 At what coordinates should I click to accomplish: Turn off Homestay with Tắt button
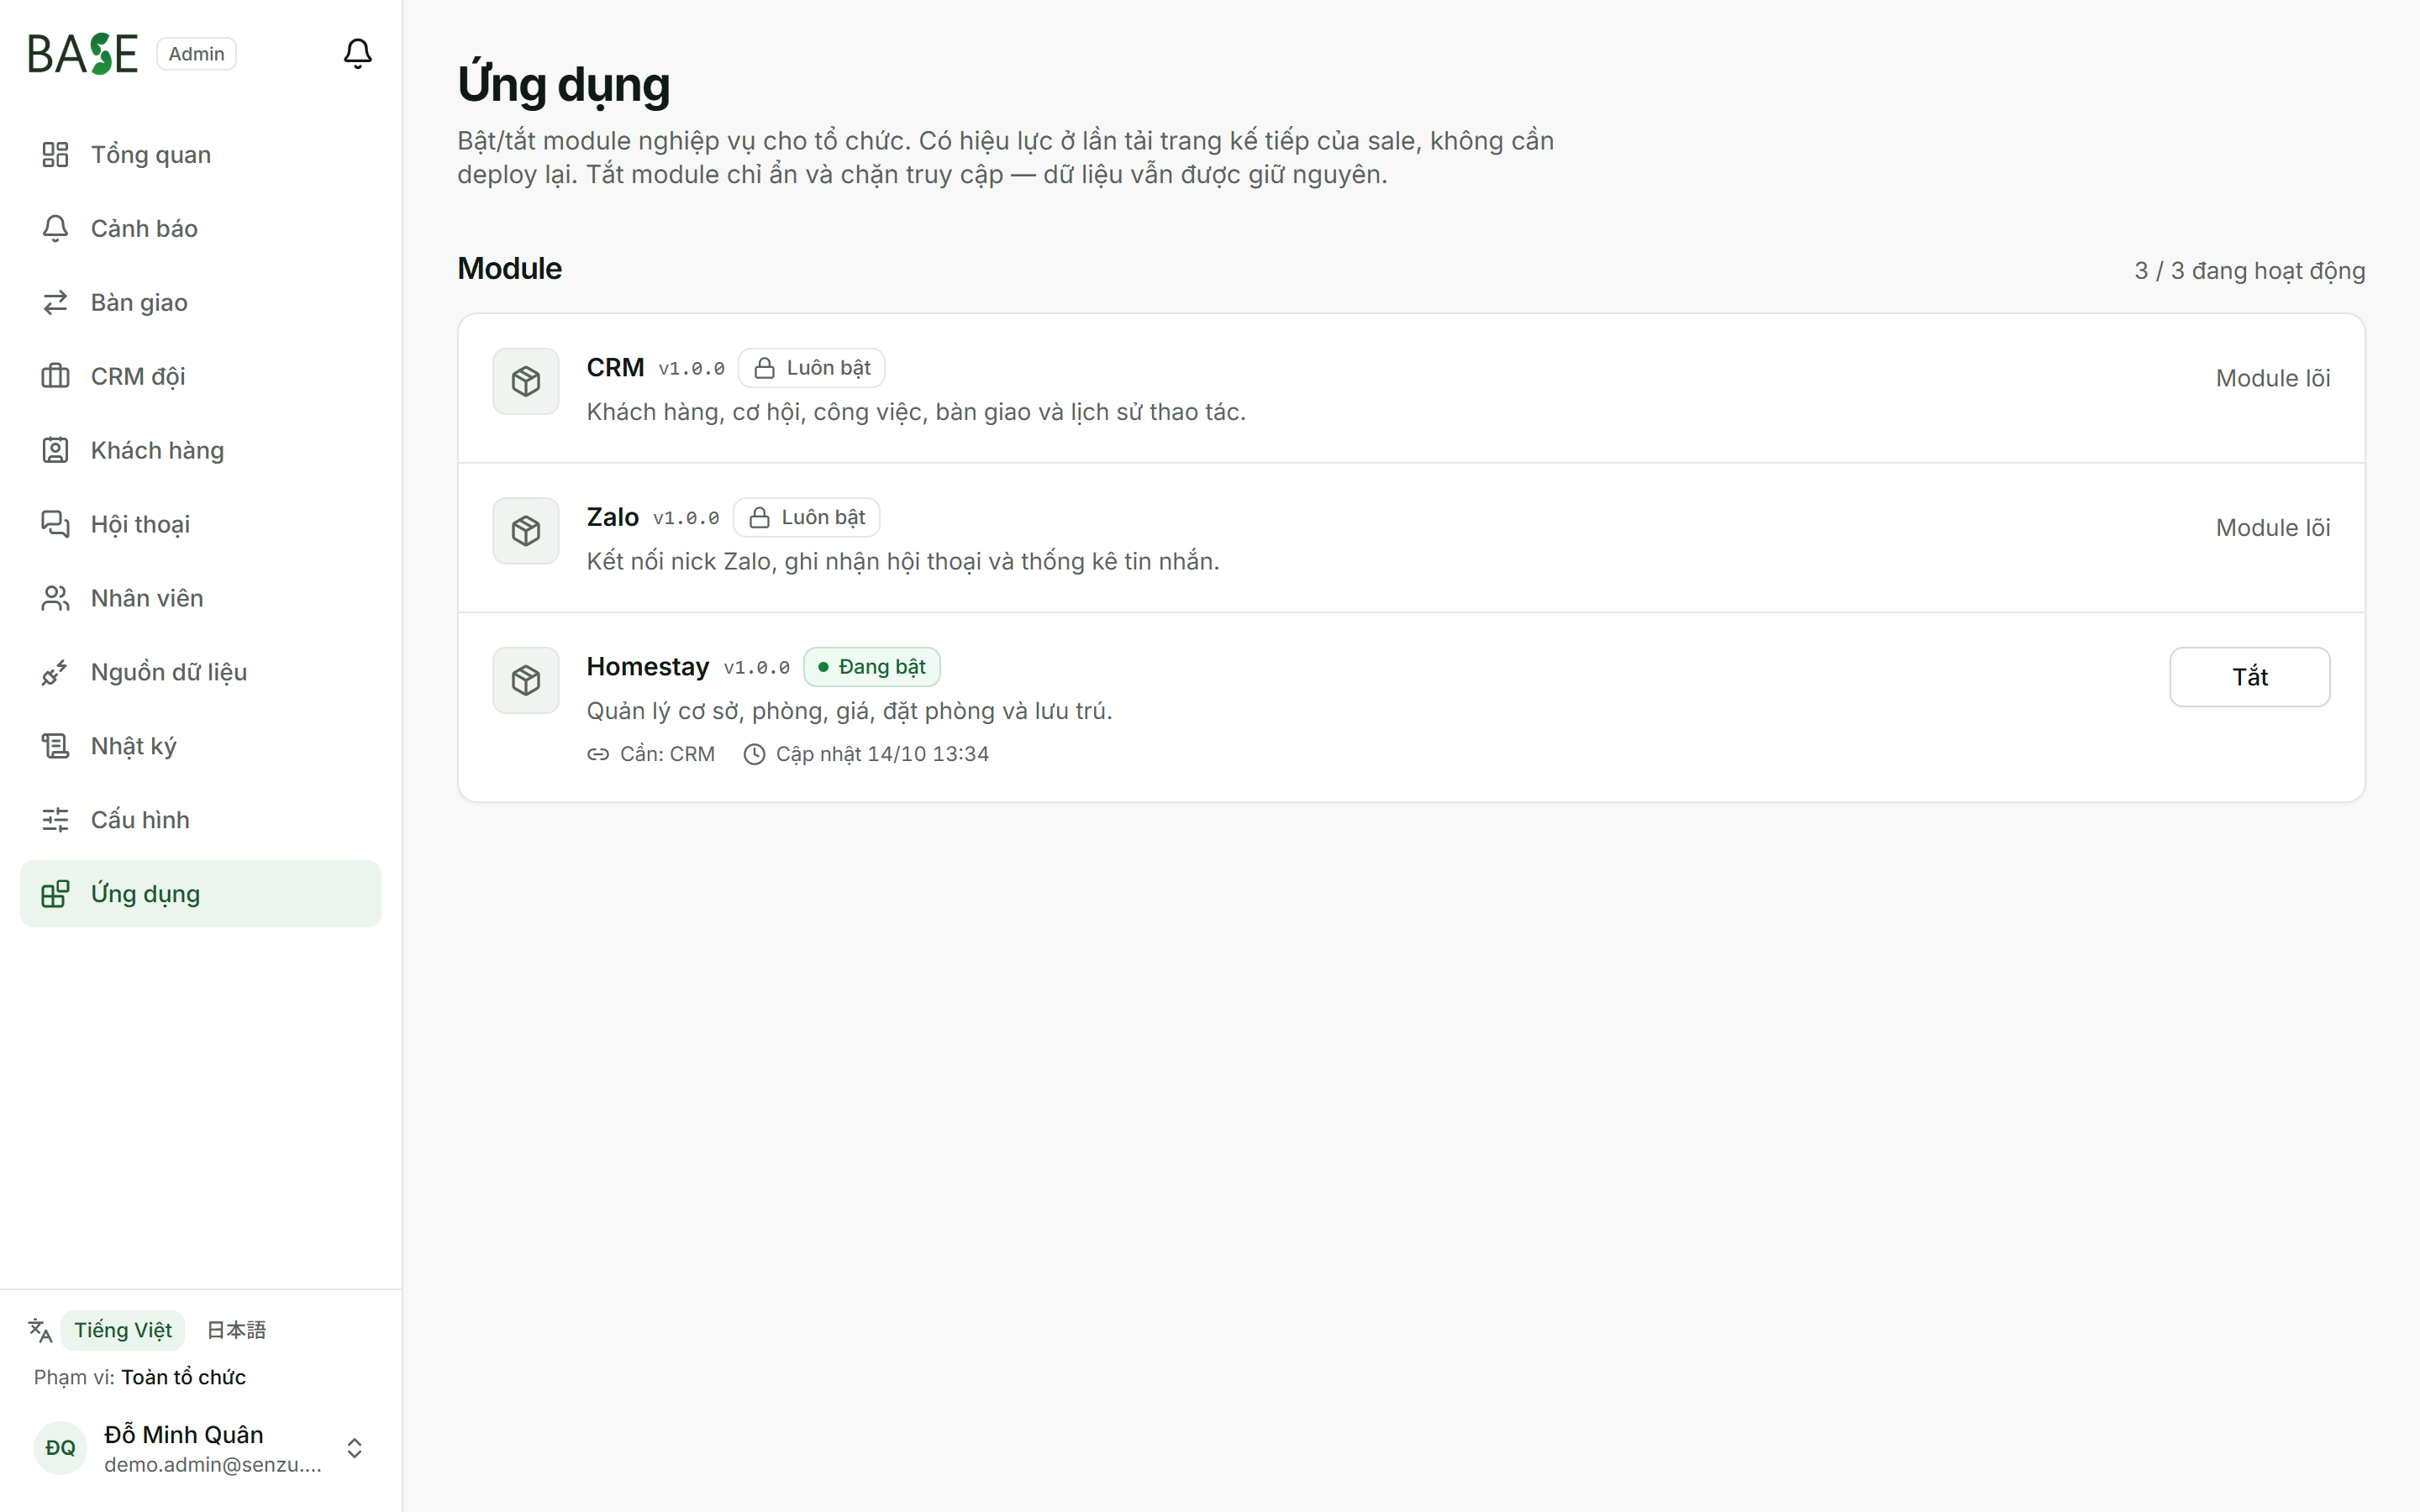2249,677
